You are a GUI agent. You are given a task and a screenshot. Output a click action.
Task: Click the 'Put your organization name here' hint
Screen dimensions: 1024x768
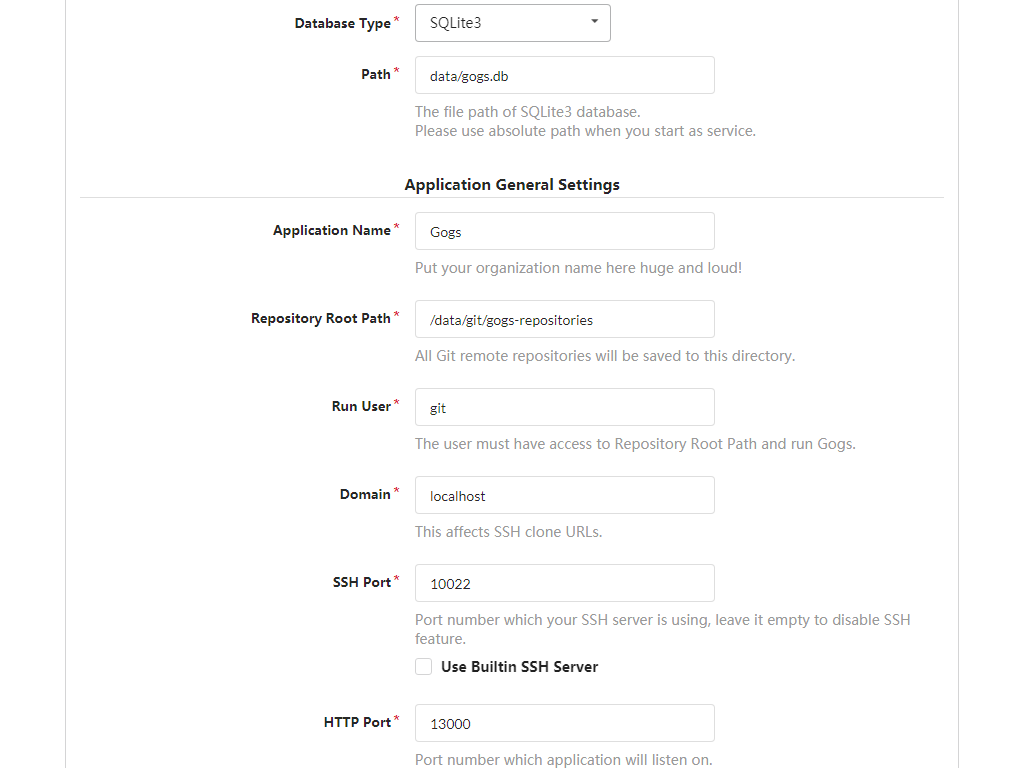pyautogui.click(x=578, y=268)
